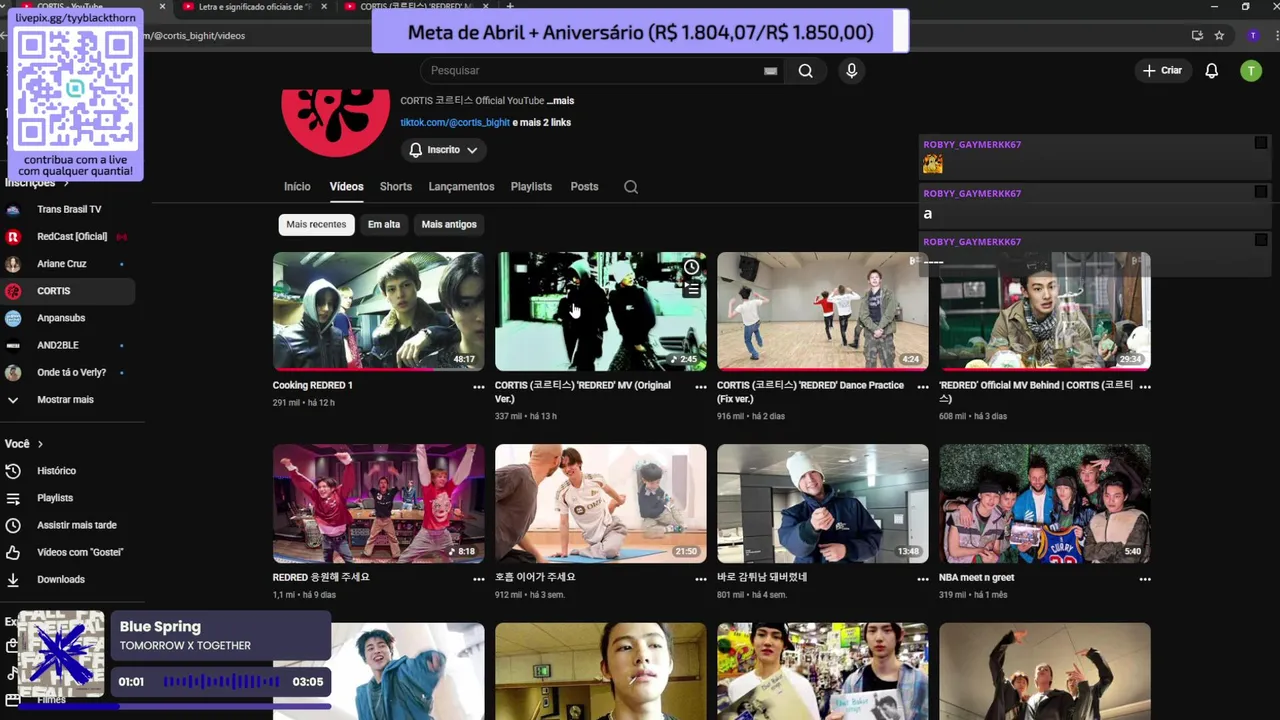Open the Posts channel tab
Screen dimensions: 1280x720
pos(584,187)
